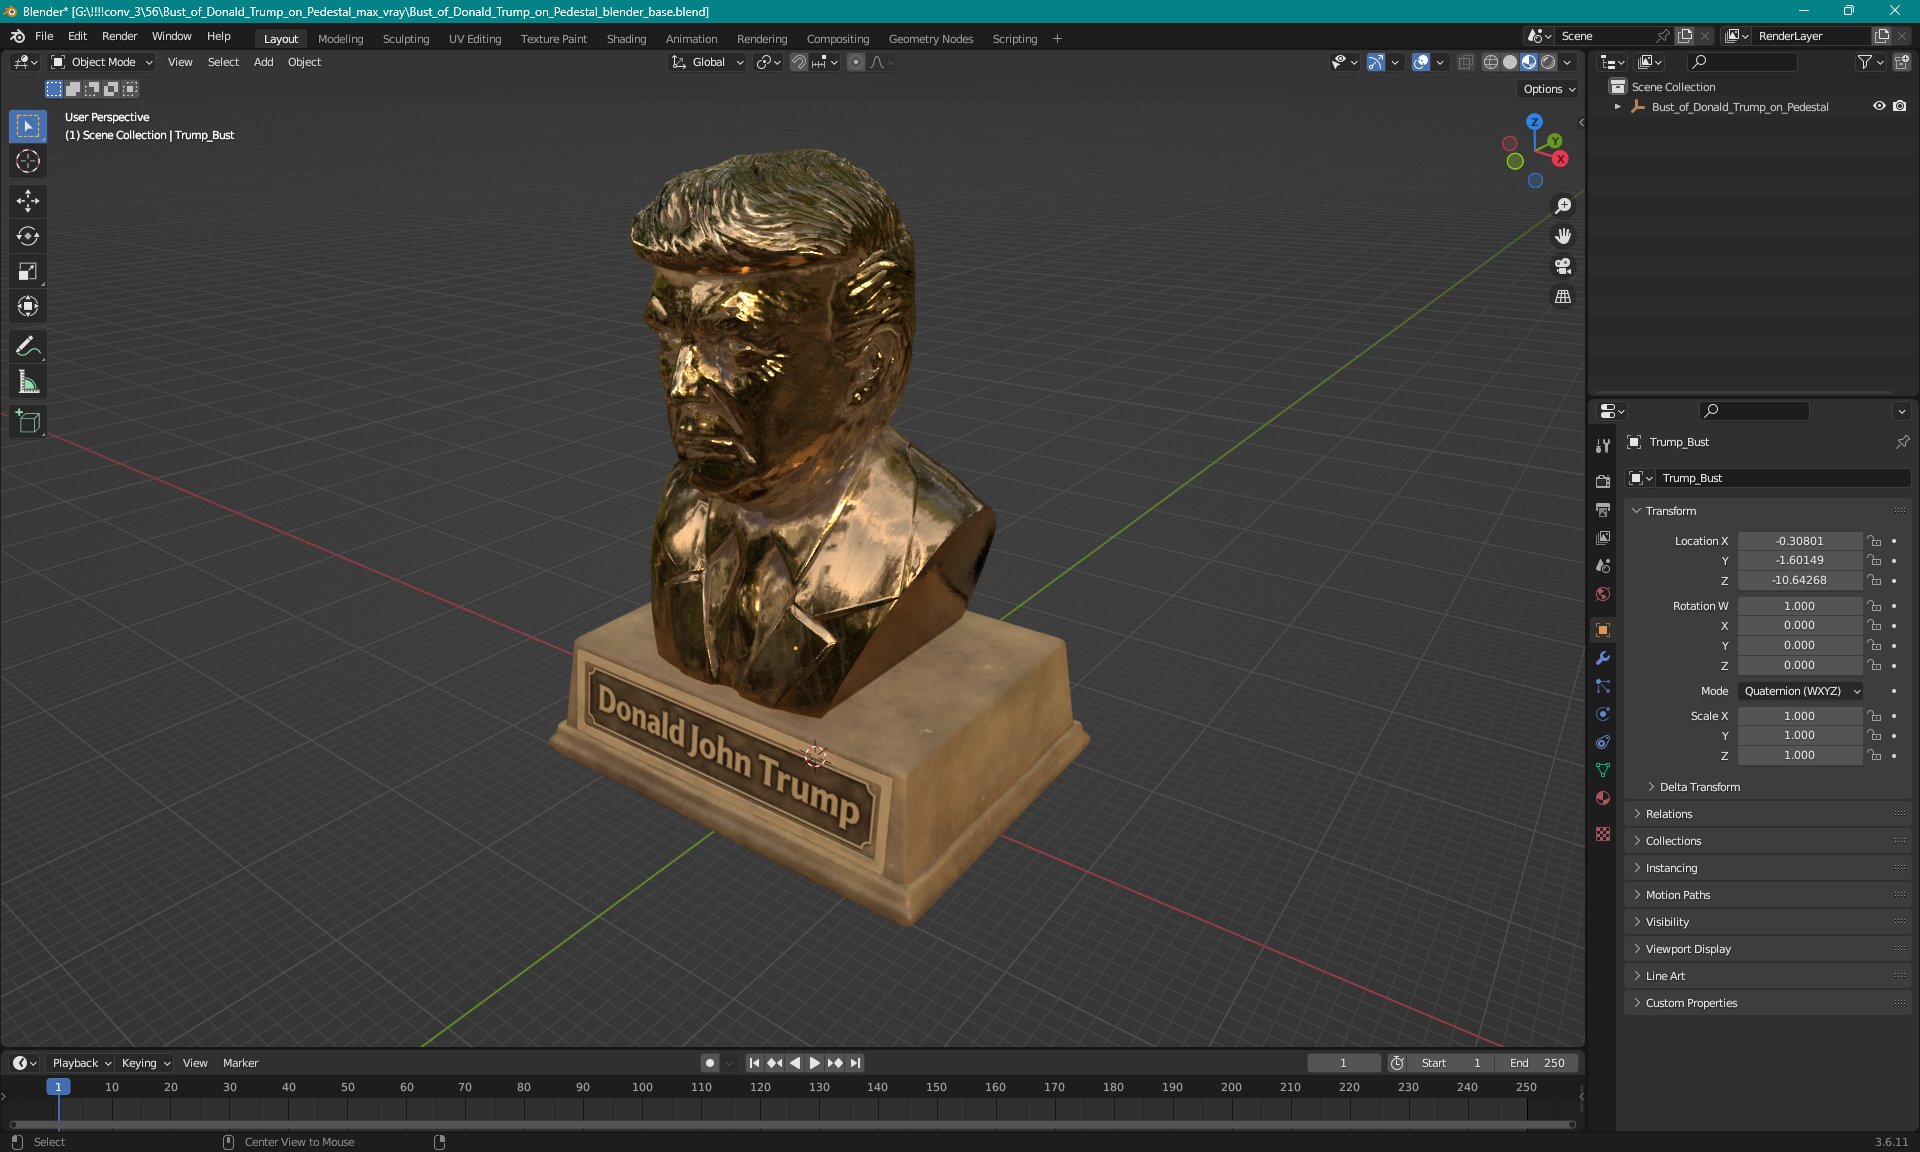
Task: Select the Transform tool
Action: click(x=28, y=306)
